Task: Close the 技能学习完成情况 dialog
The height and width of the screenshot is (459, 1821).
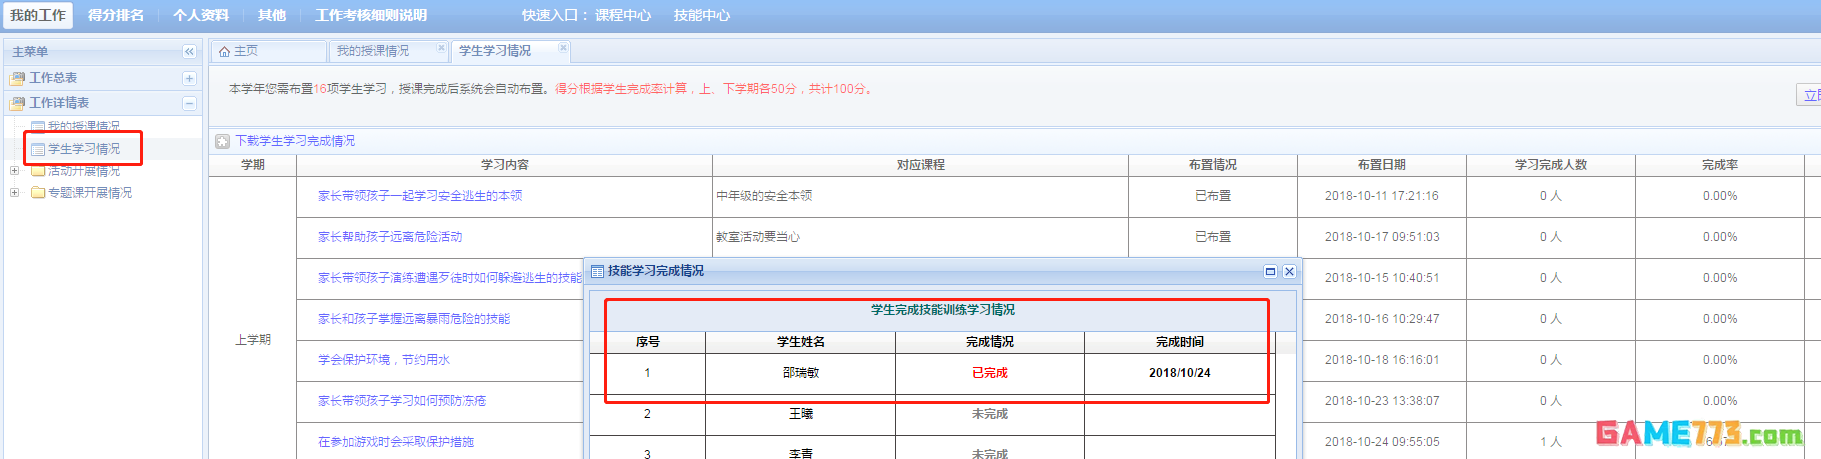Action: pyautogui.click(x=1289, y=271)
